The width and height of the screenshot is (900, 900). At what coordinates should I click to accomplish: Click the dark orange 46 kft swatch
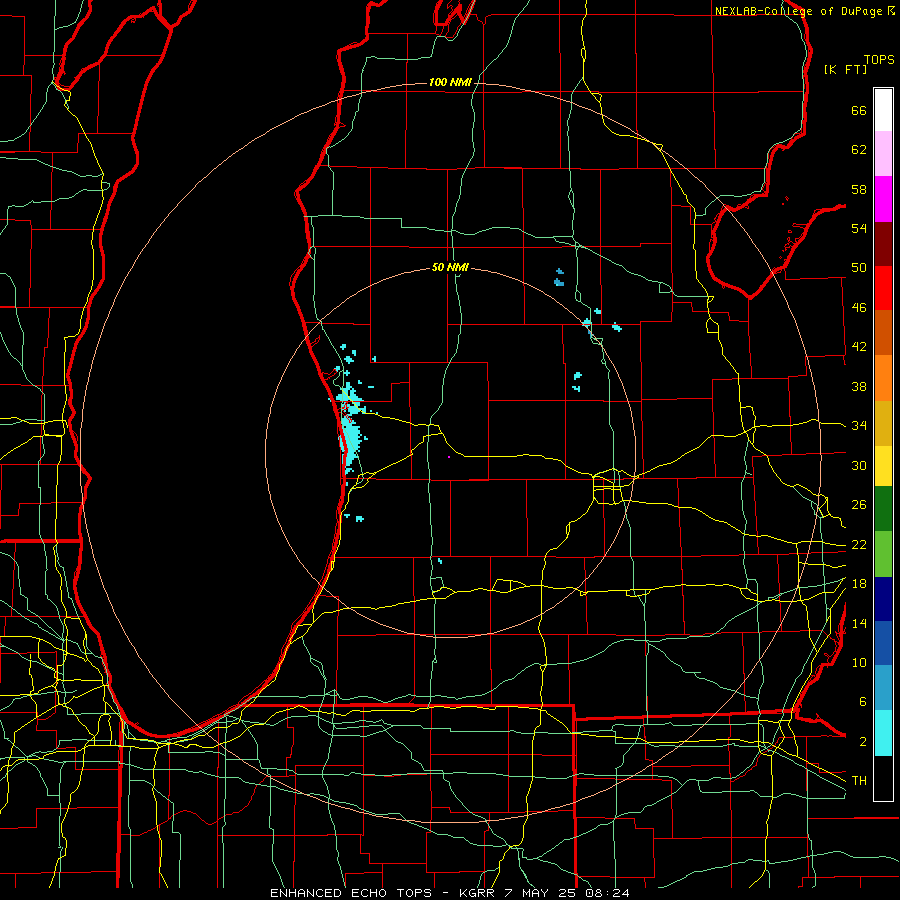[883, 333]
